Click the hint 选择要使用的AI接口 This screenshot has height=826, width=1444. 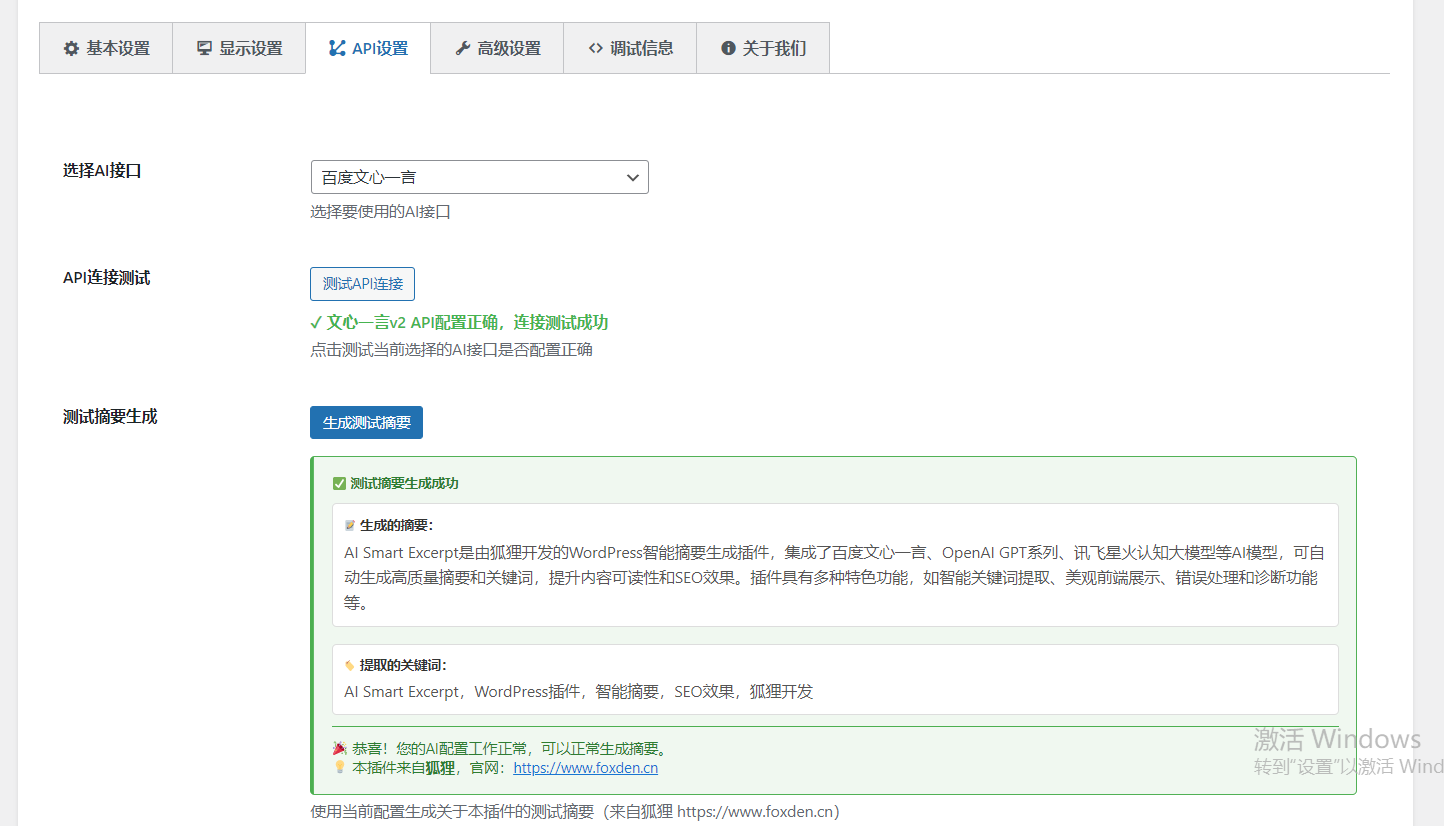380,212
